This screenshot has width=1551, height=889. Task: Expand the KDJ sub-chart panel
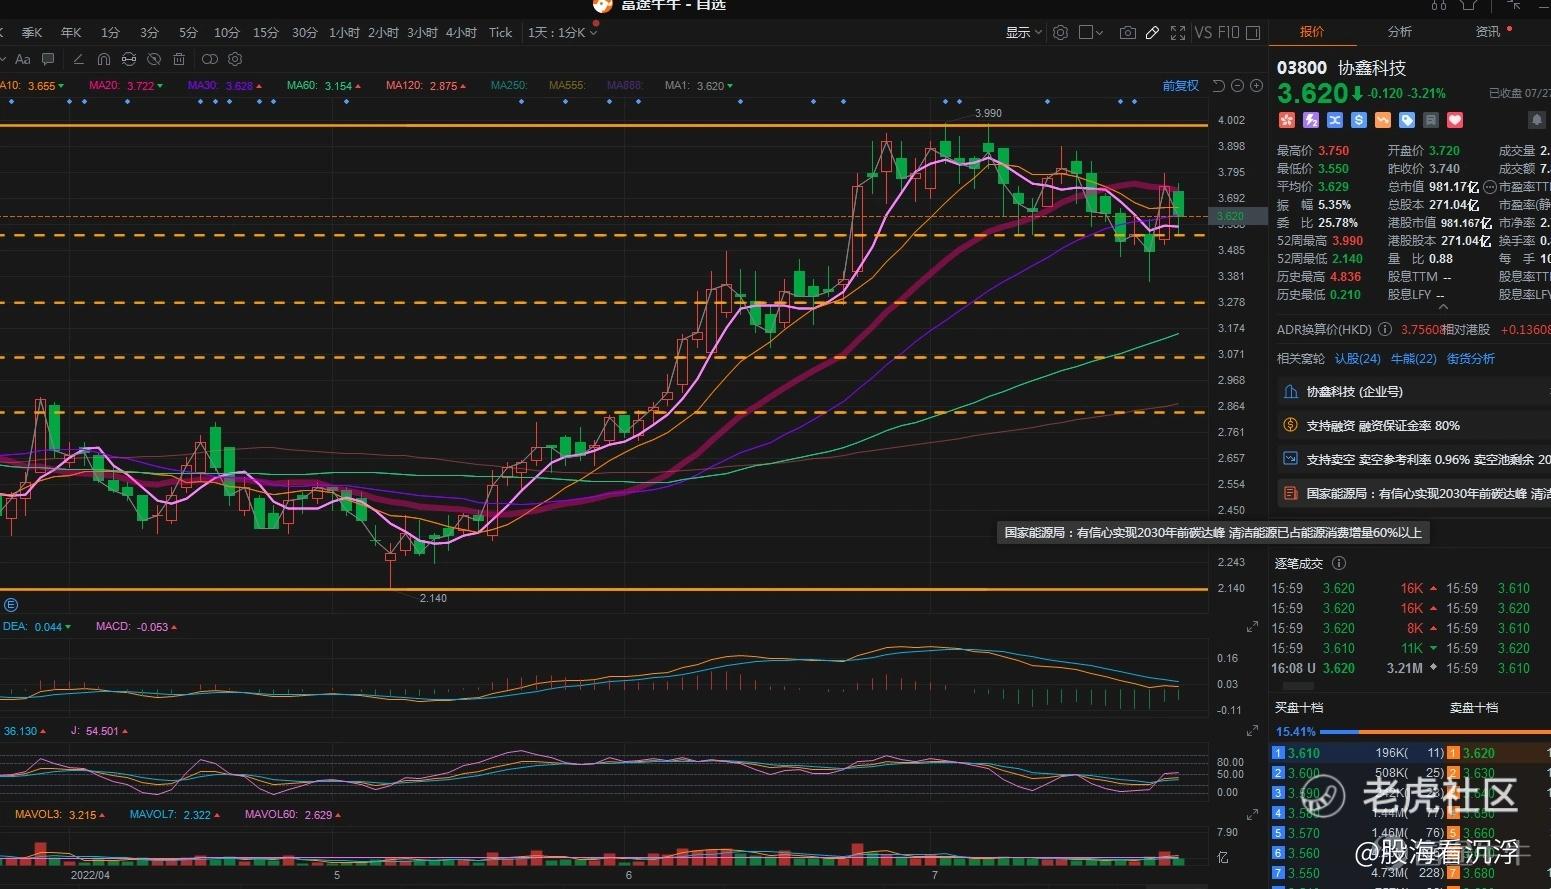1252,731
